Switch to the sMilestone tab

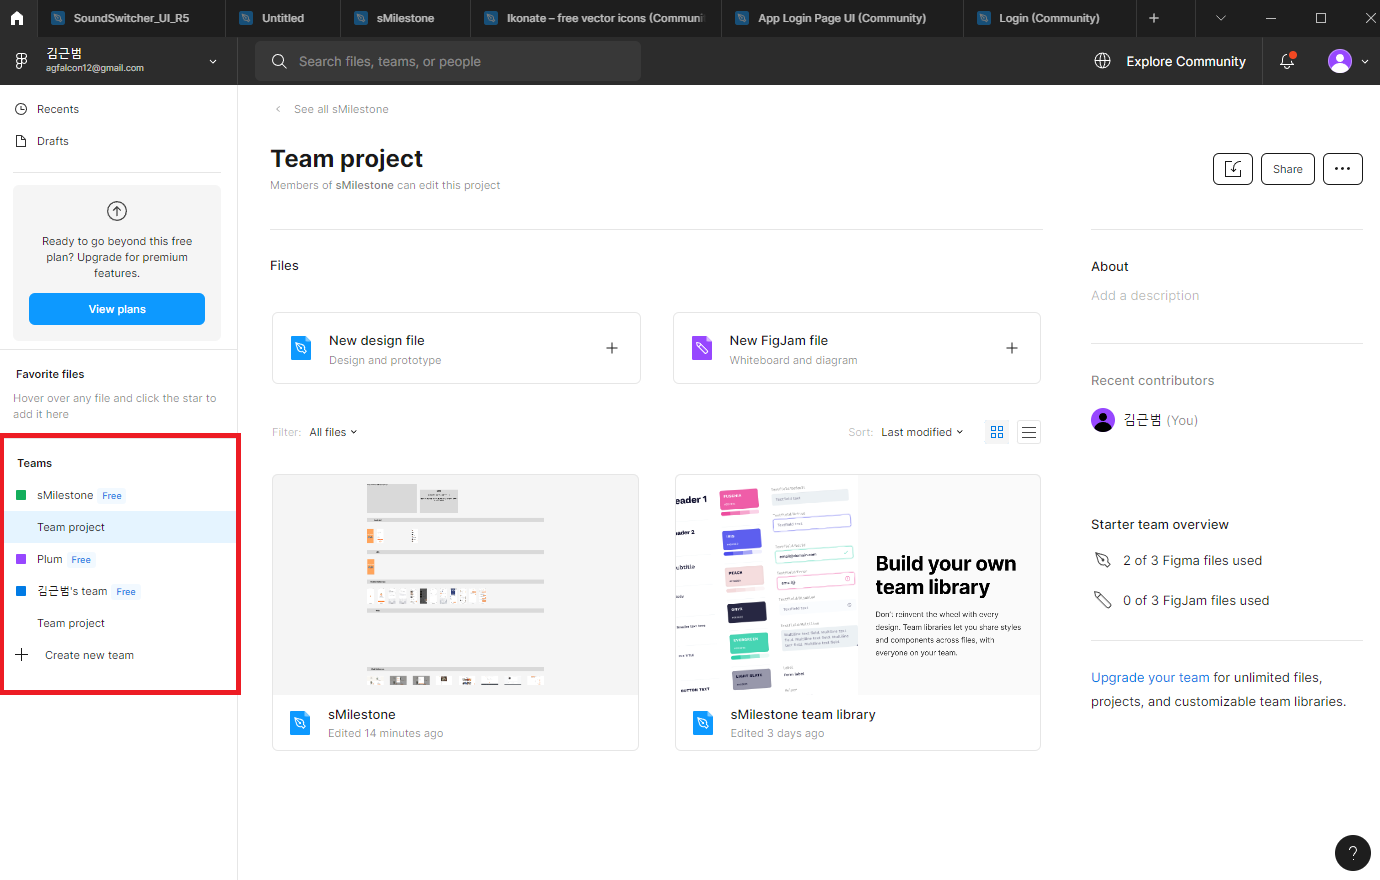coord(405,18)
